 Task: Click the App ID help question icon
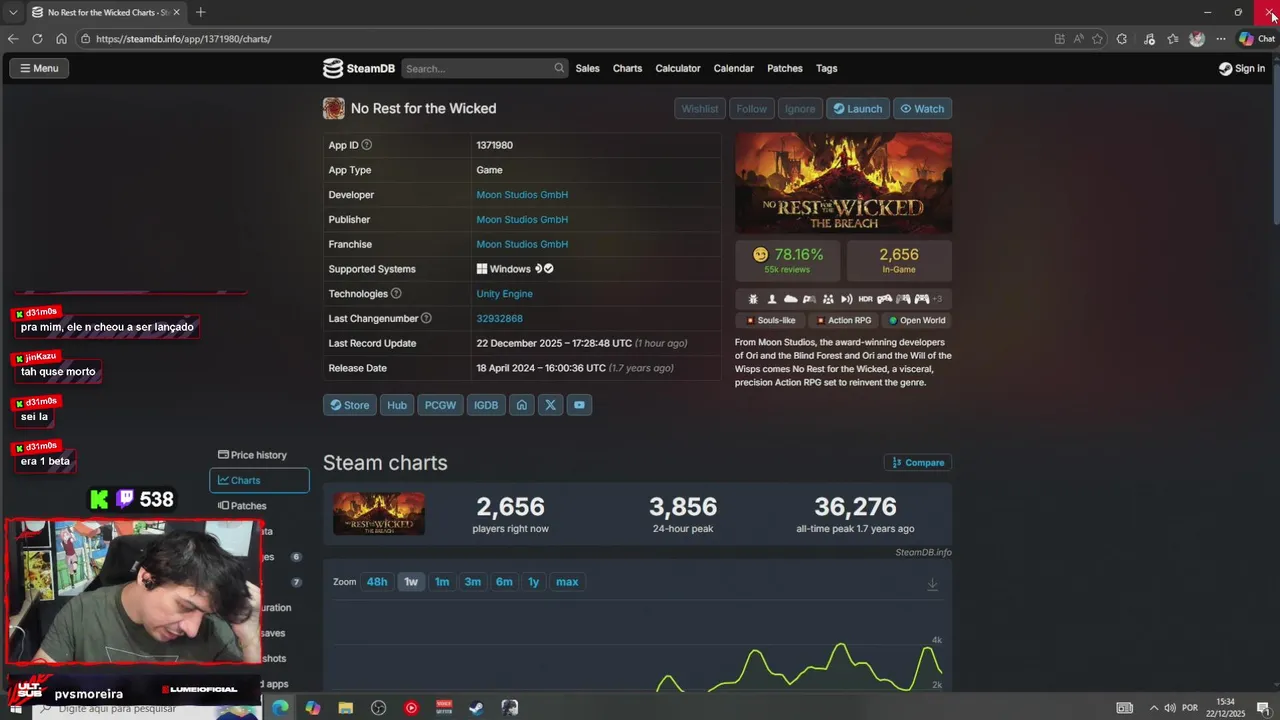367,145
